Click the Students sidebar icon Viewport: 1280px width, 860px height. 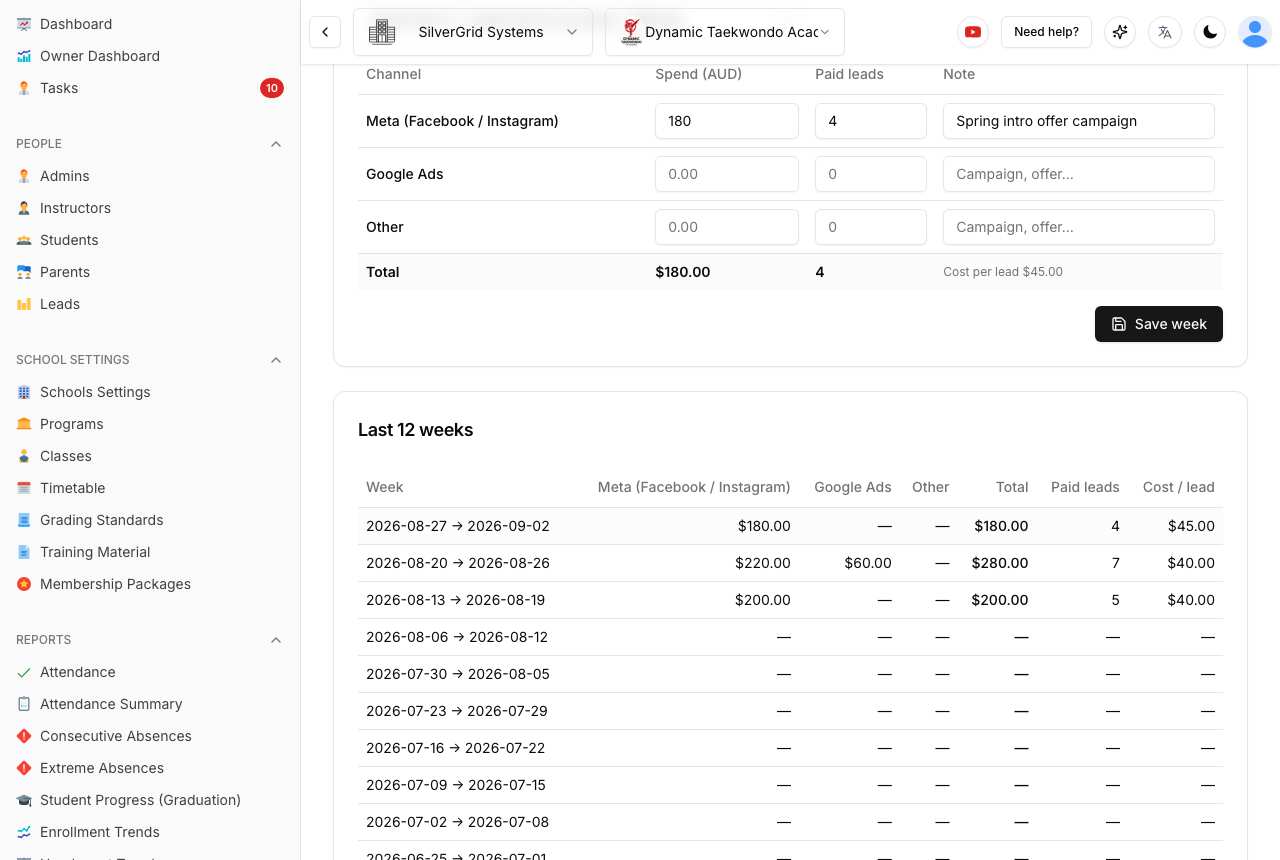point(24,240)
